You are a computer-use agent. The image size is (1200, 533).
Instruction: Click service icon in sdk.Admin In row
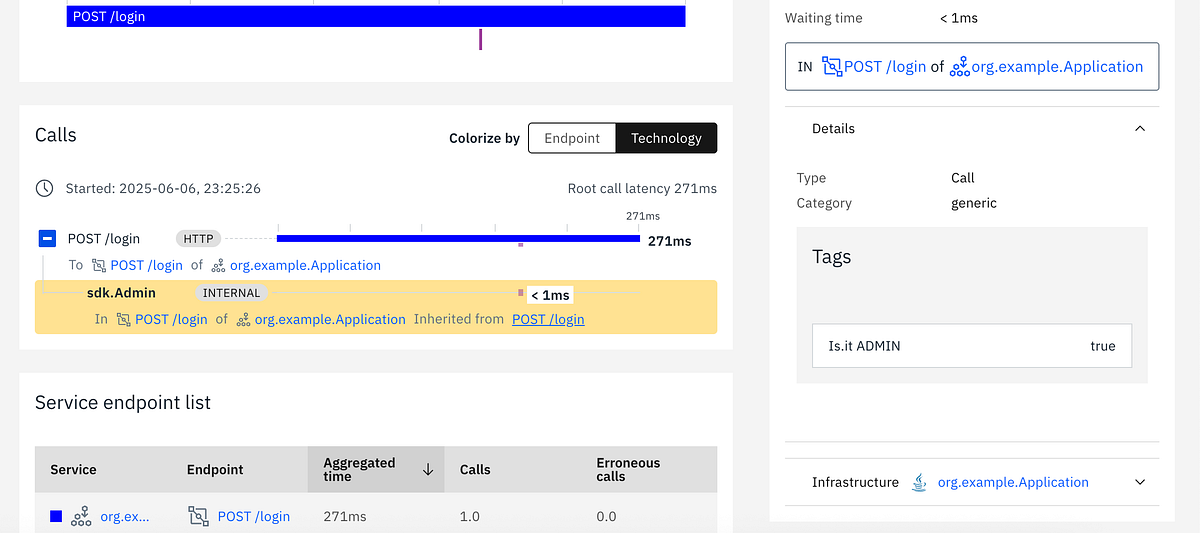[x=243, y=319]
